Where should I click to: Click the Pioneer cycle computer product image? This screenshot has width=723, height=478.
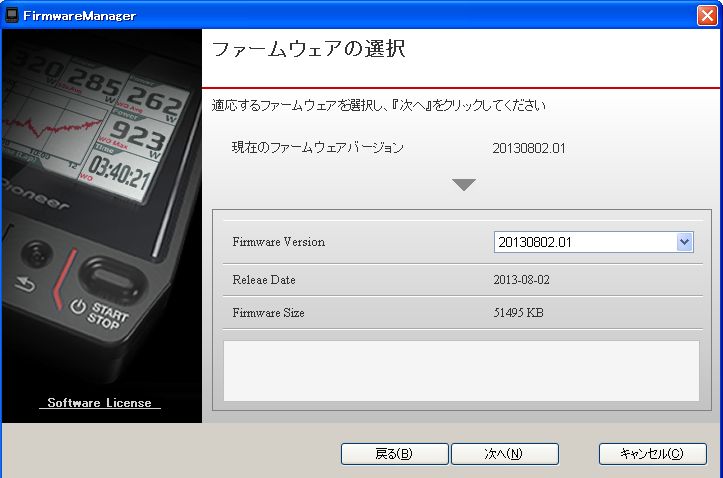(101, 225)
